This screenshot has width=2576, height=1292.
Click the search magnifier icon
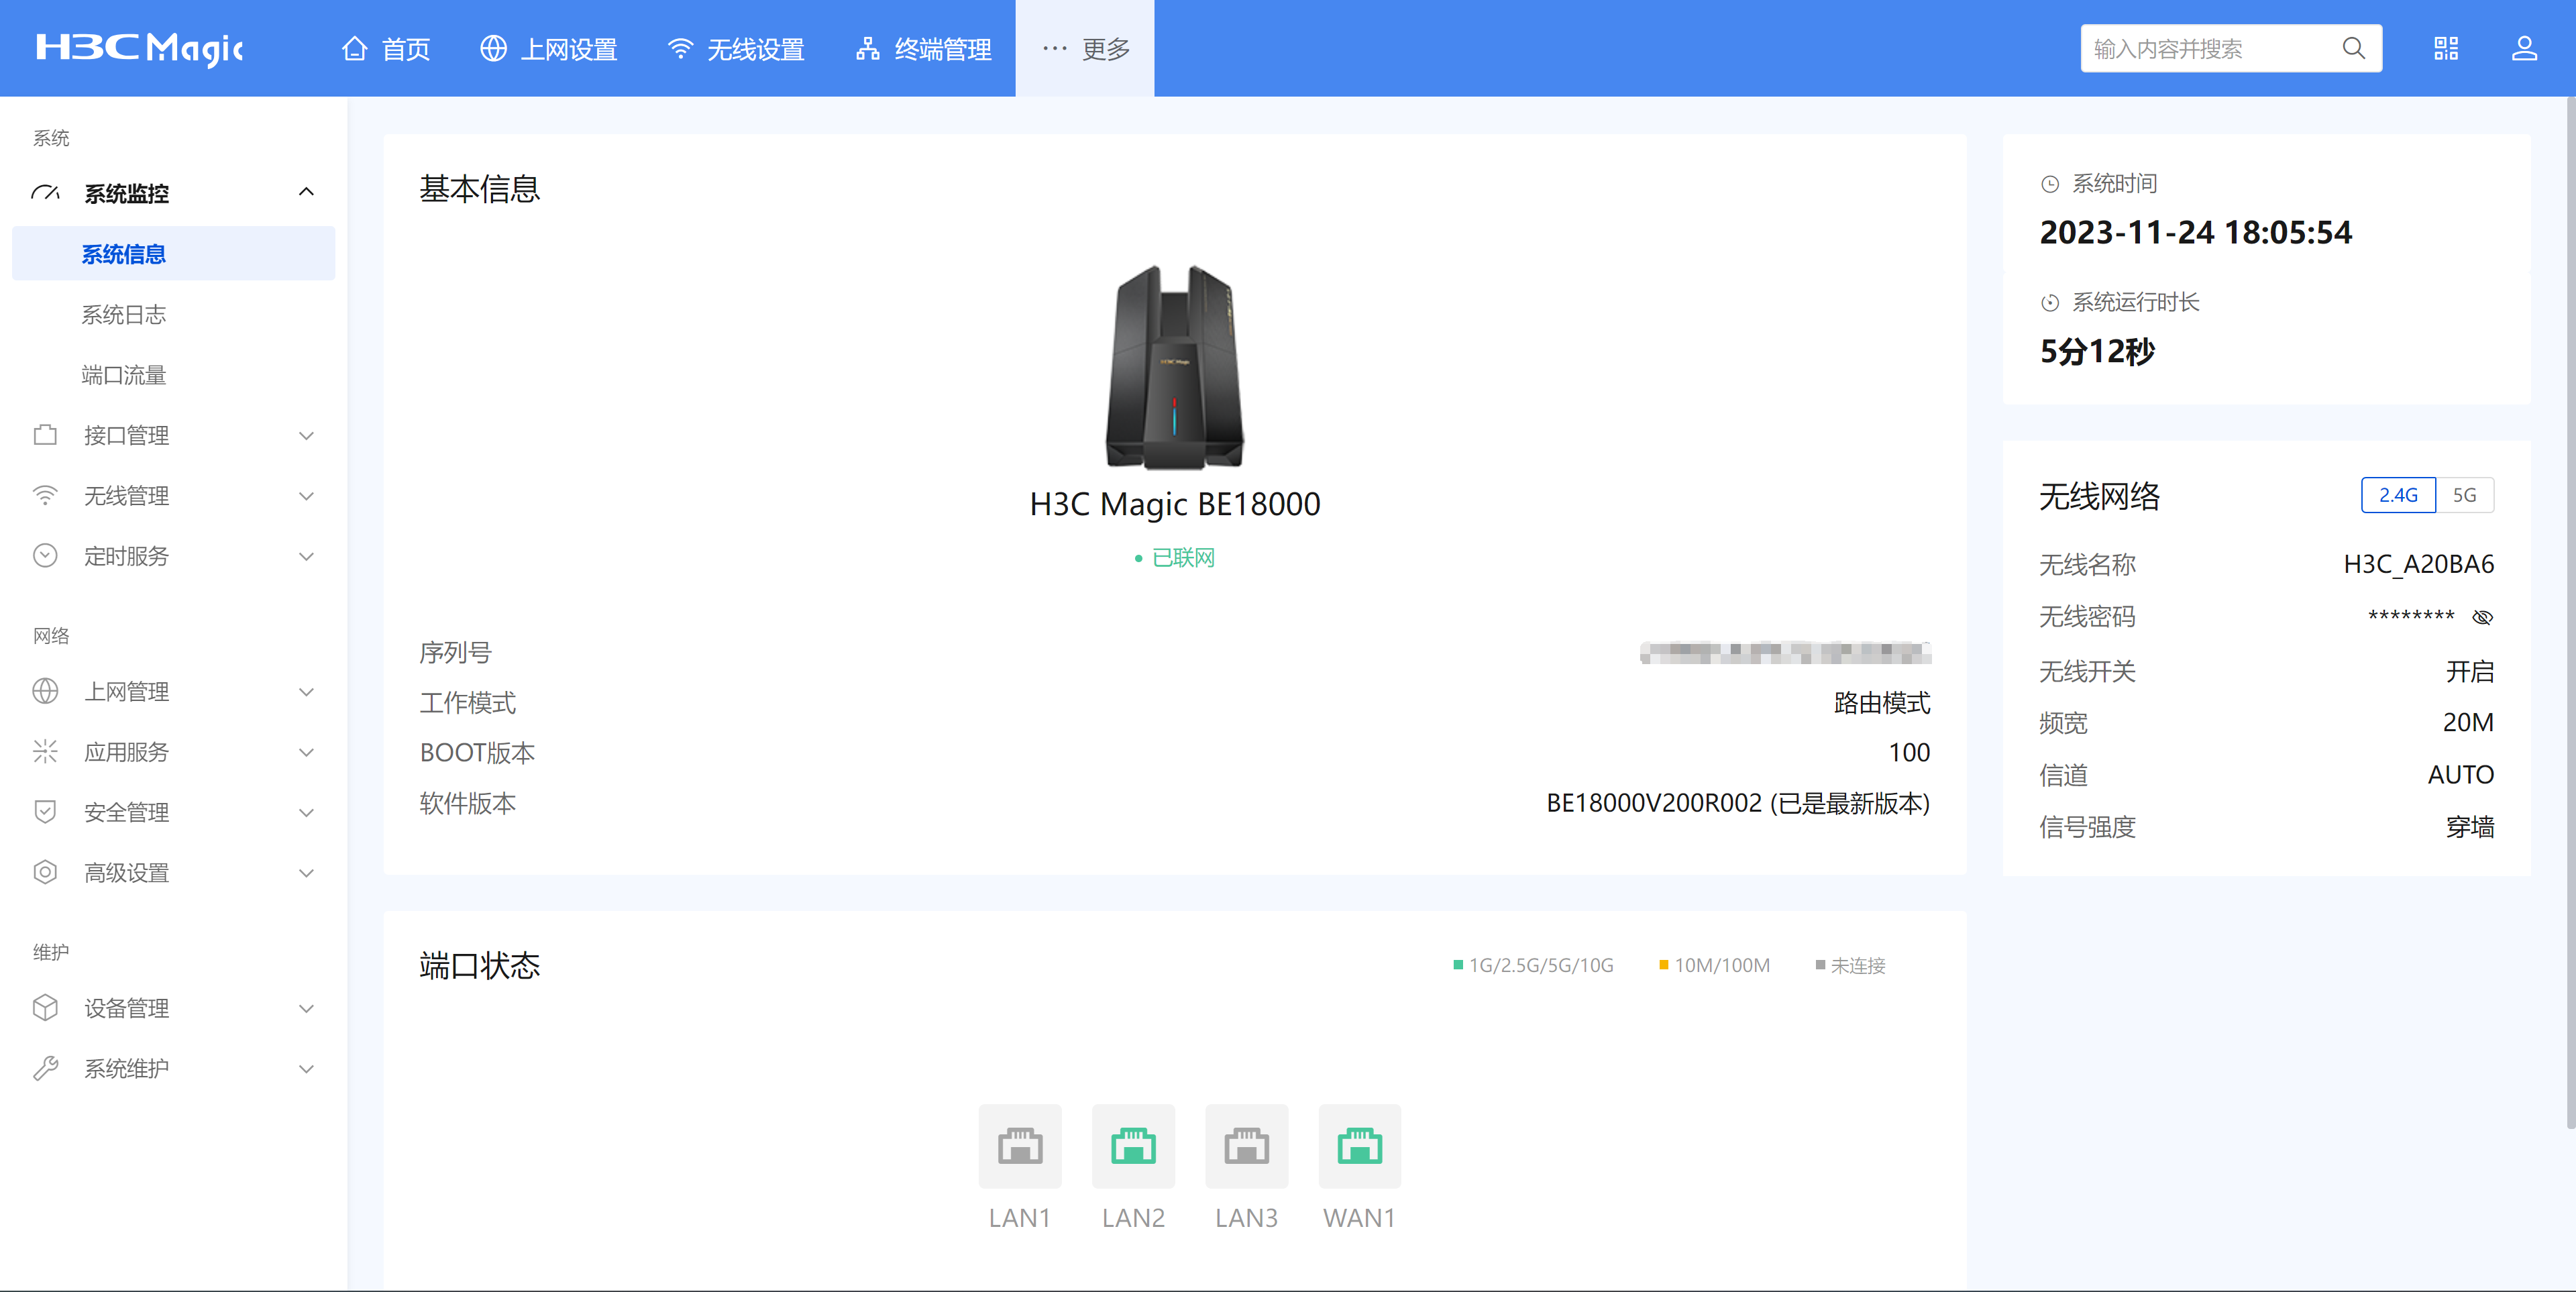point(2353,48)
